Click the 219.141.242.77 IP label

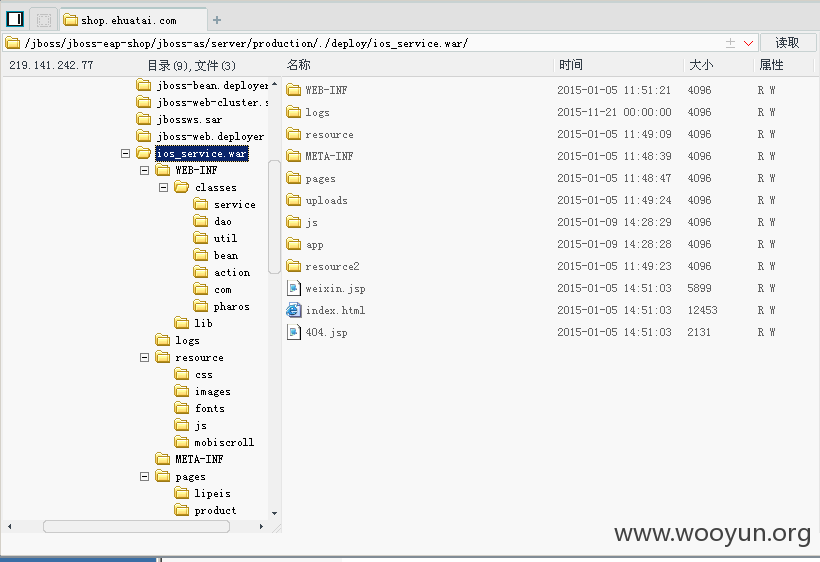(x=51, y=65)
